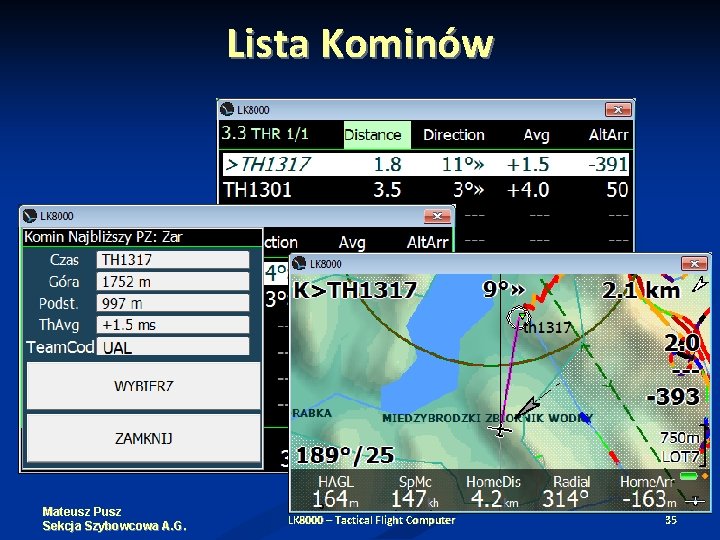Click the glider aircraft symbol on map
Viewport: 720px width, 540px height.
(500, 430)
